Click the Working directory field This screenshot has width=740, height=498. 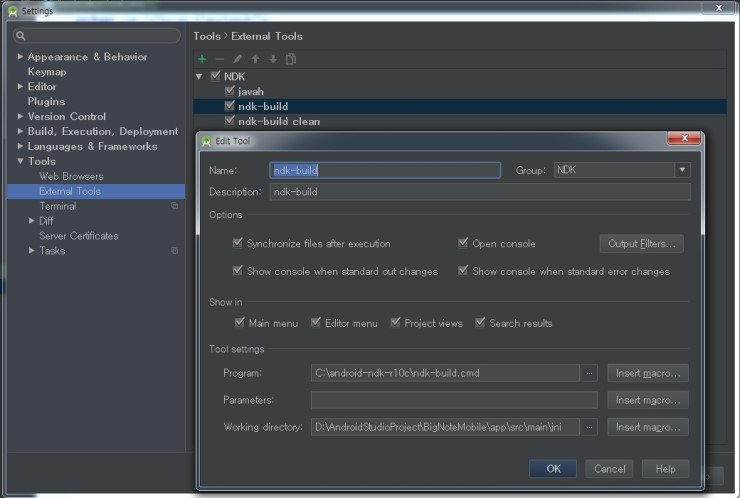[445, 427]
